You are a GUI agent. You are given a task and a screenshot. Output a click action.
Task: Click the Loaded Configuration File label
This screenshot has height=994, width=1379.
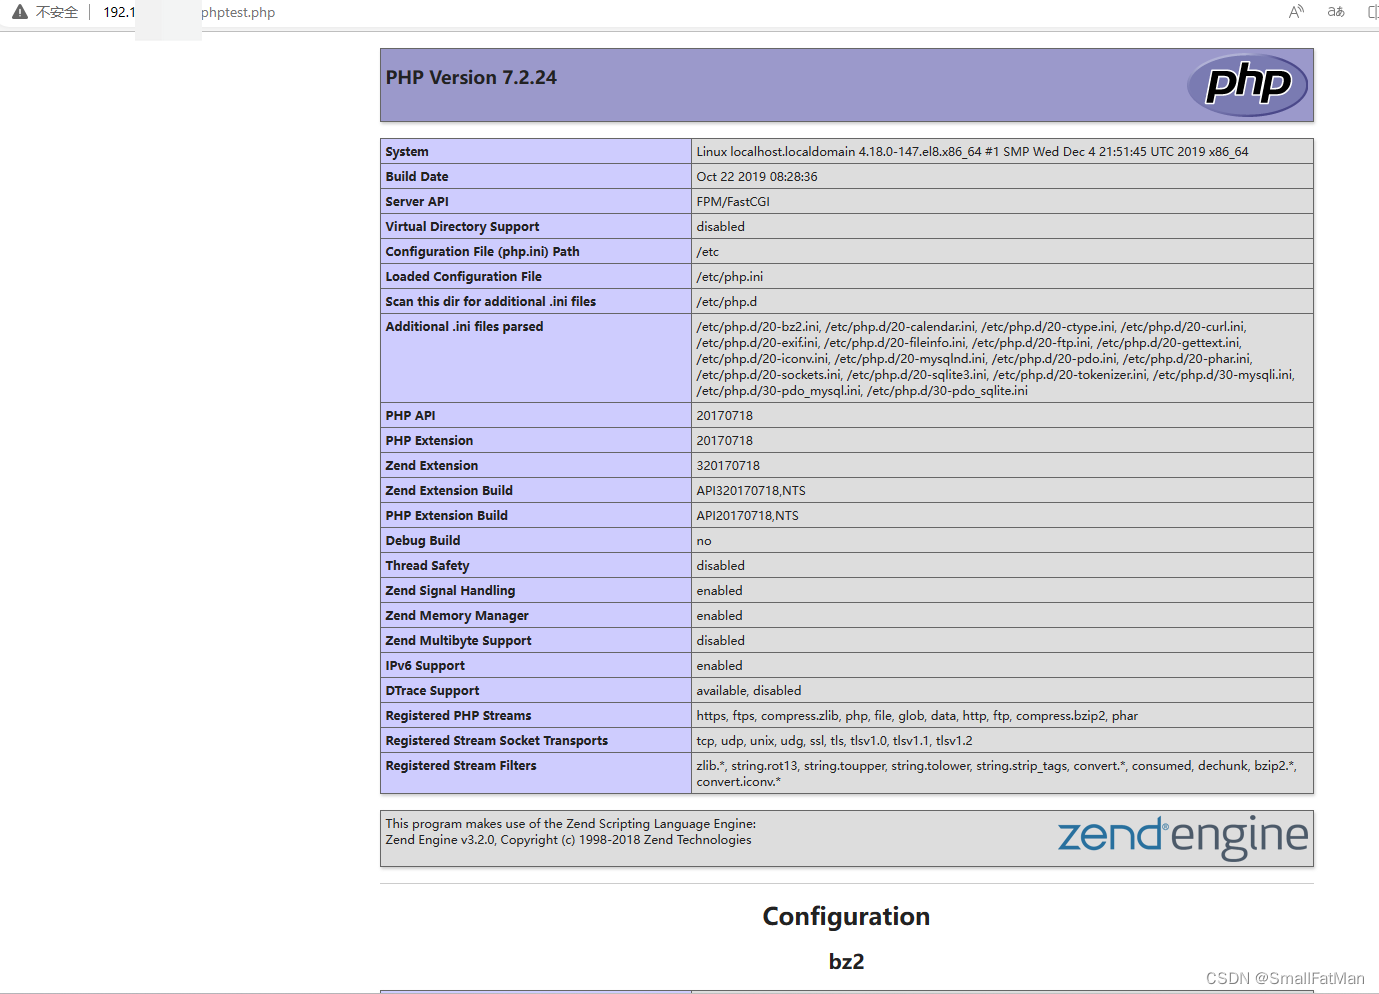(464, 276)
